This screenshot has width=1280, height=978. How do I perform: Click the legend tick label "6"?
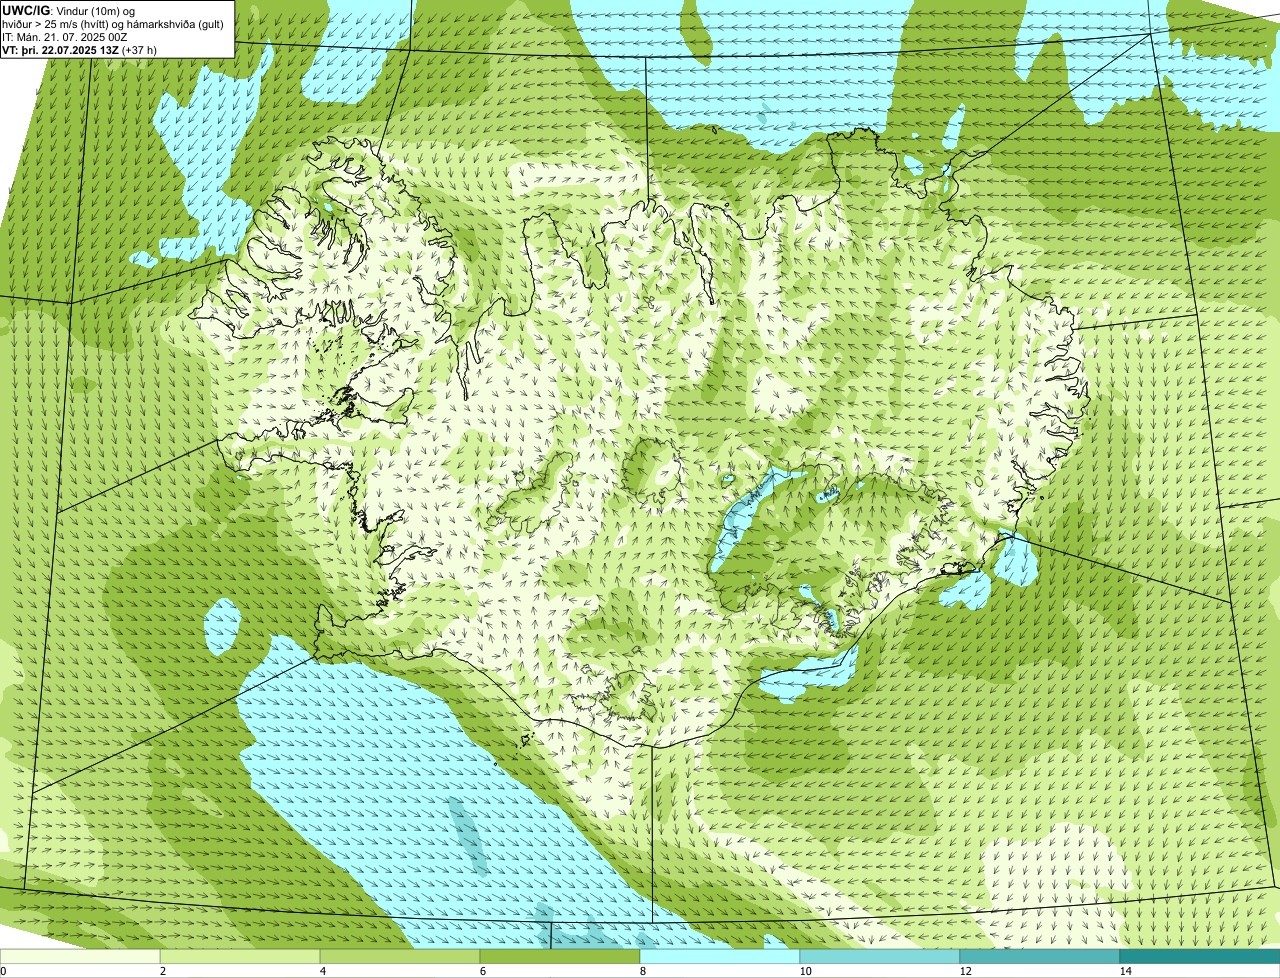482,971
